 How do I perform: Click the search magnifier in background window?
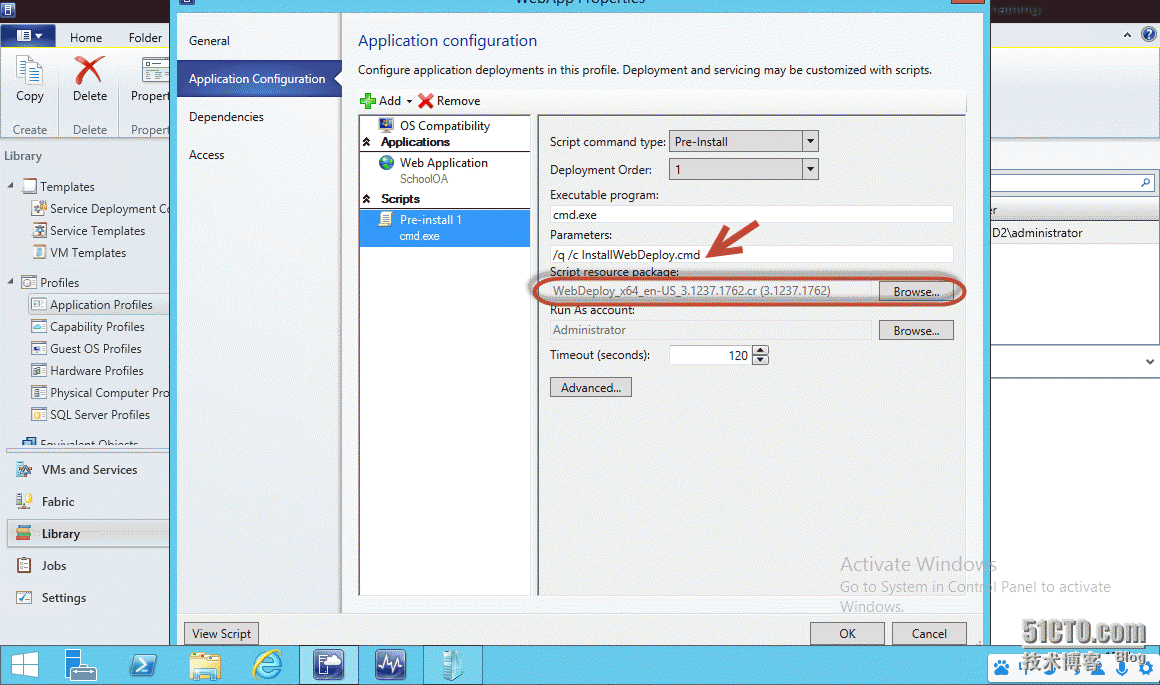pos(1145,182)
